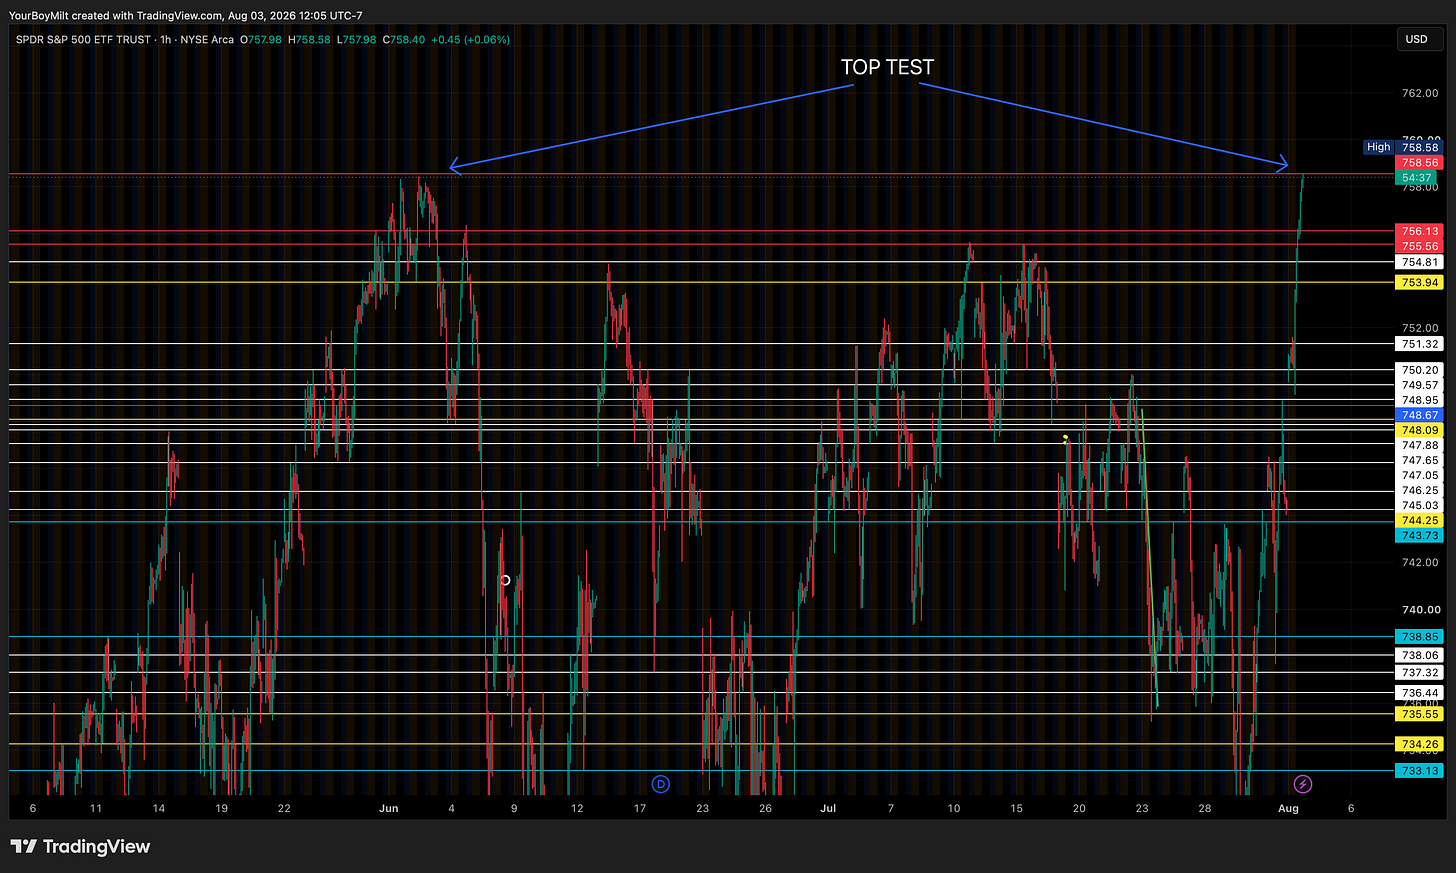Select the 736.44 price level label
Viewport: 1456px width, 873px height.
(1420, 692)
